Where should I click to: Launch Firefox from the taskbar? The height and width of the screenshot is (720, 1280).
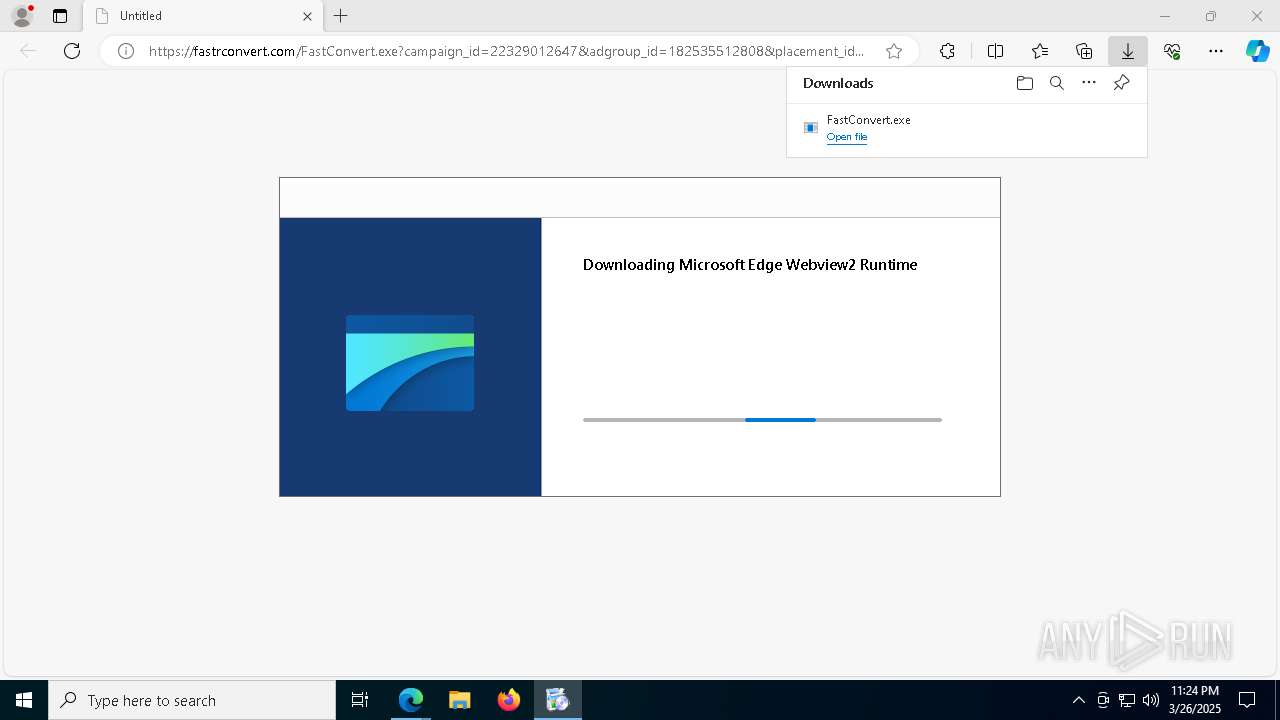coord(509,700)
